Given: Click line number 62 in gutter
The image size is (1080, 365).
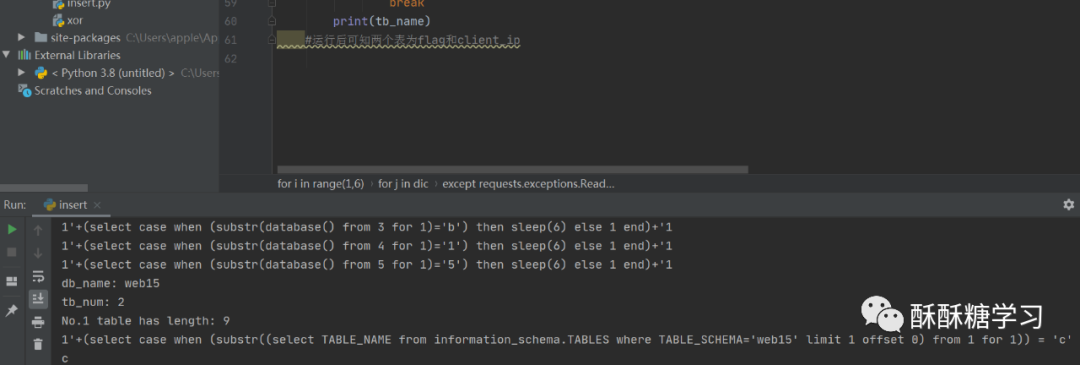Looking at the screenshot, I should [231, 59].
